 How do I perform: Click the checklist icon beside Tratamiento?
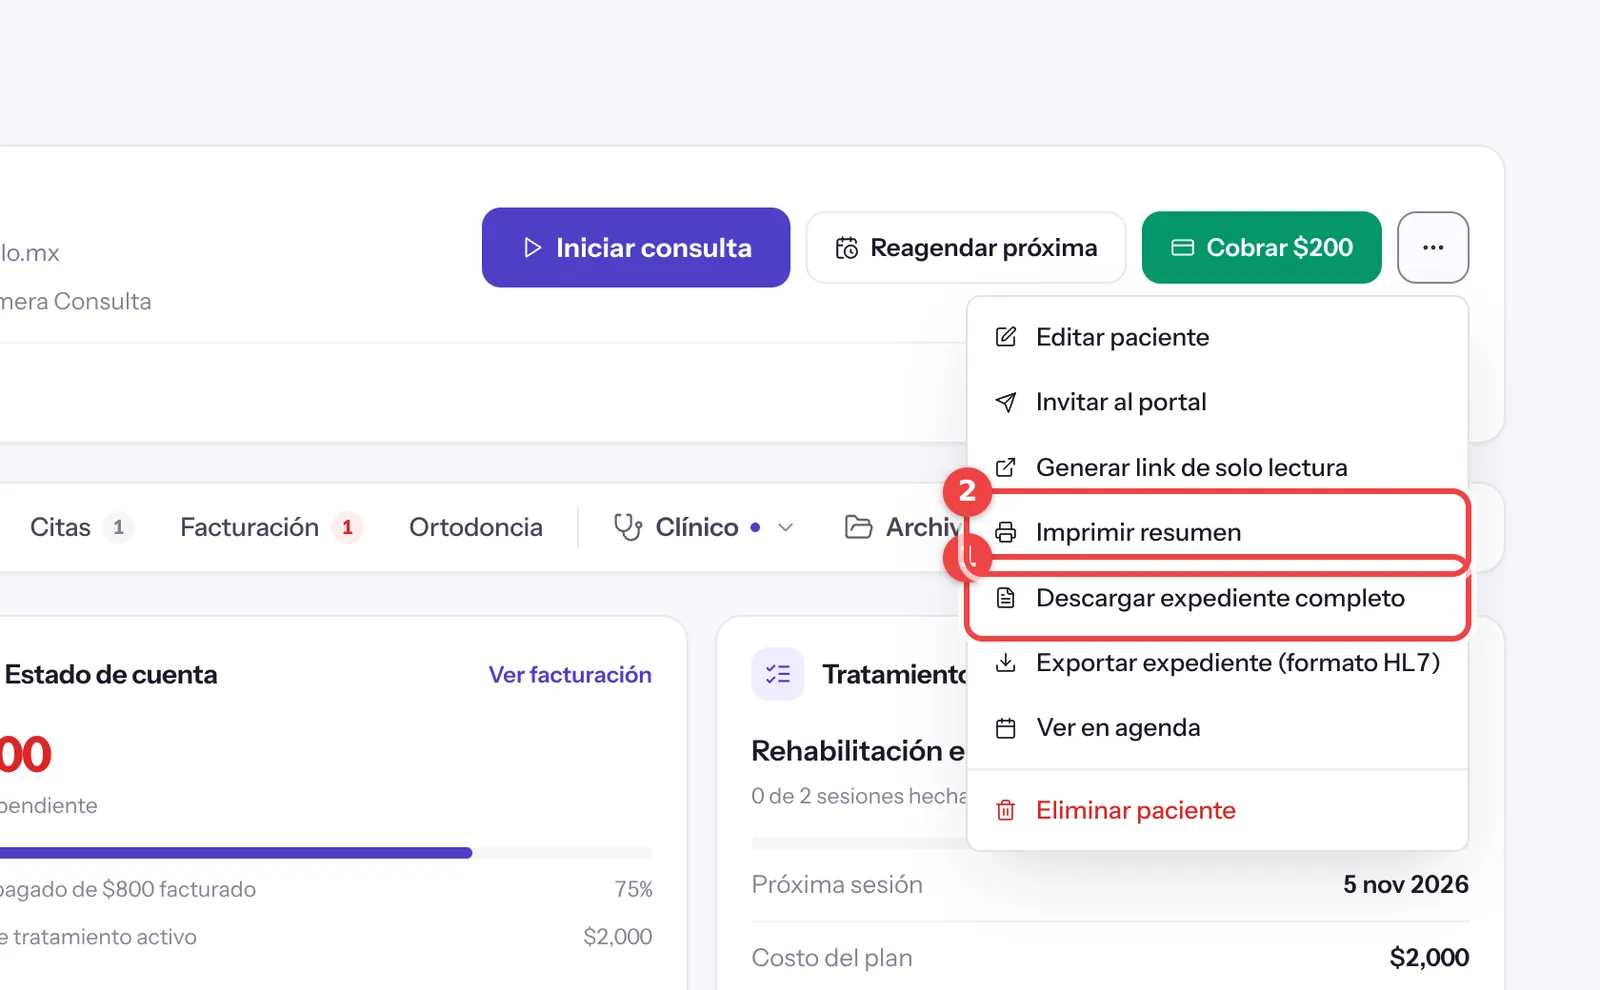(x=778, y=674)
